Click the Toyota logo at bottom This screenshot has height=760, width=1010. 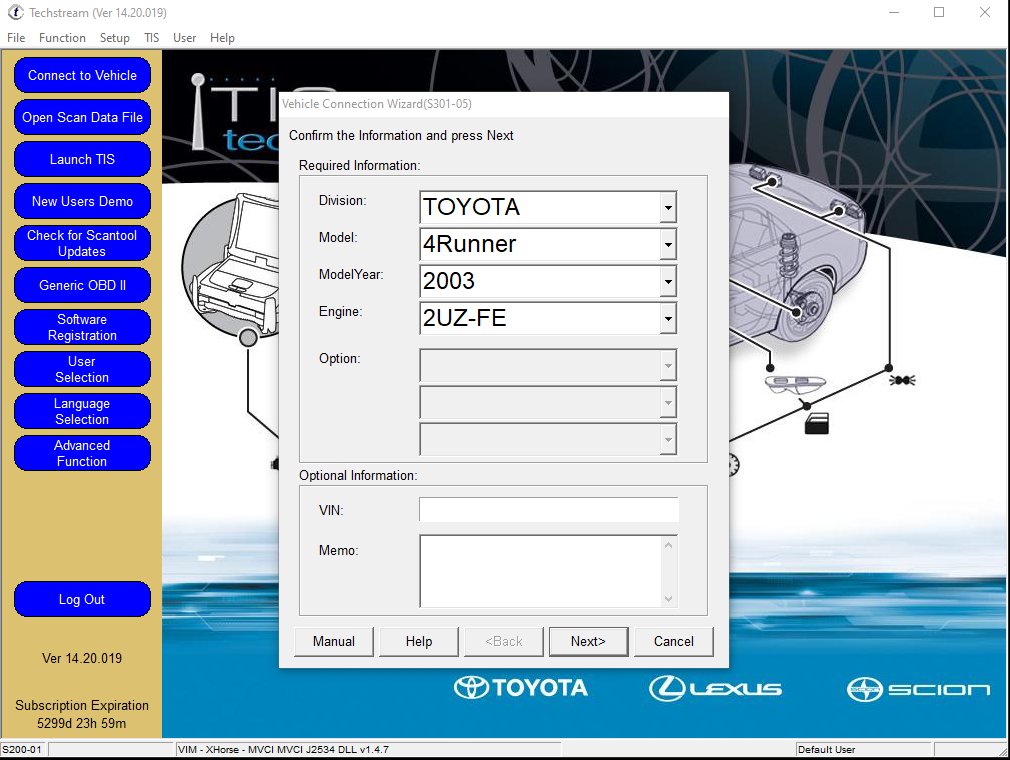pyautogui.click(x=520, y=688)
